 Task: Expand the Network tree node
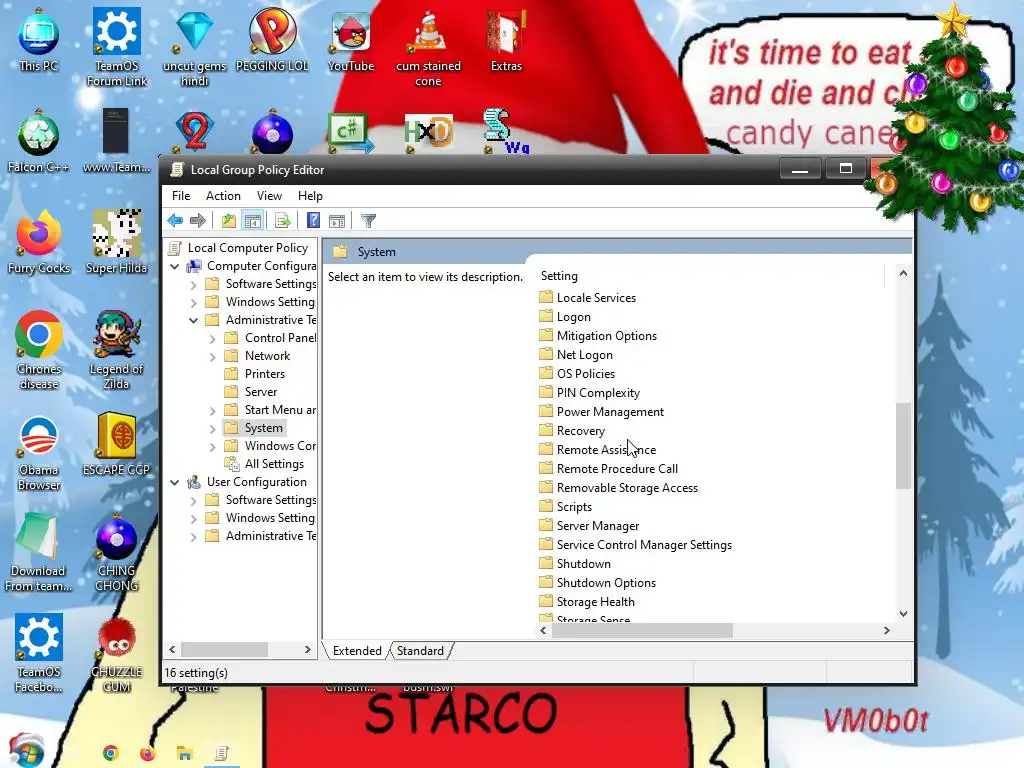pyautogui.click(x=212, y=357)
